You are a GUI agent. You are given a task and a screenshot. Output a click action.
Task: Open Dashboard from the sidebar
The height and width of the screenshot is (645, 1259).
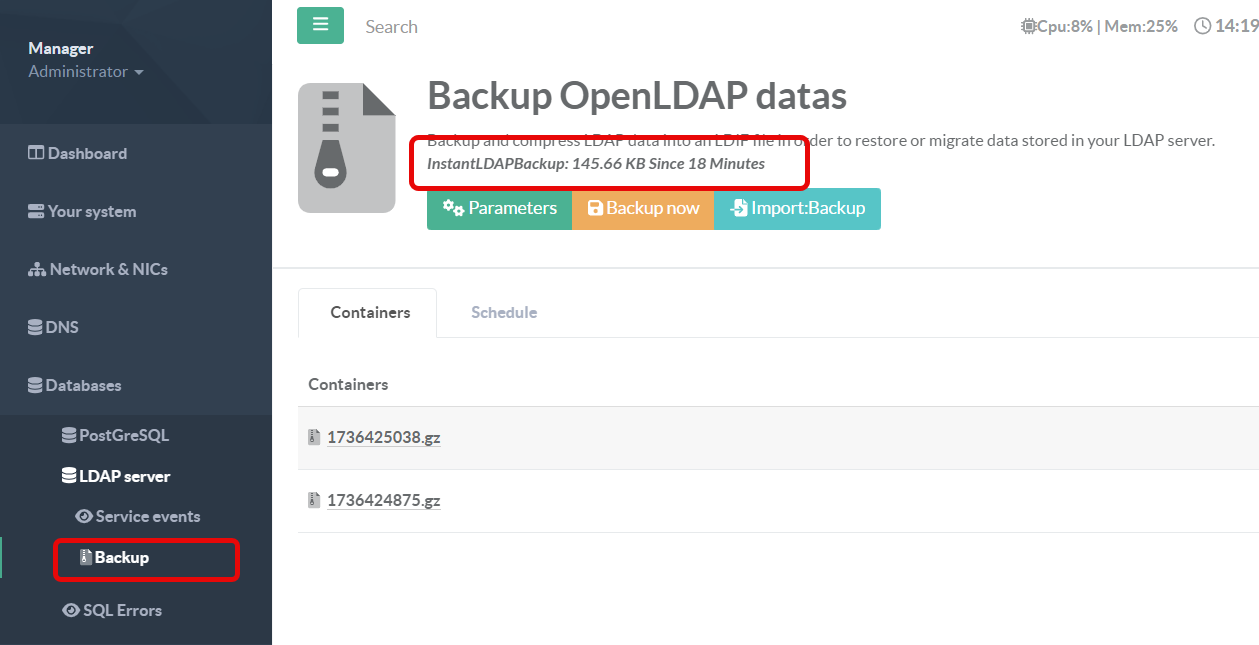[x=78, y=153]
